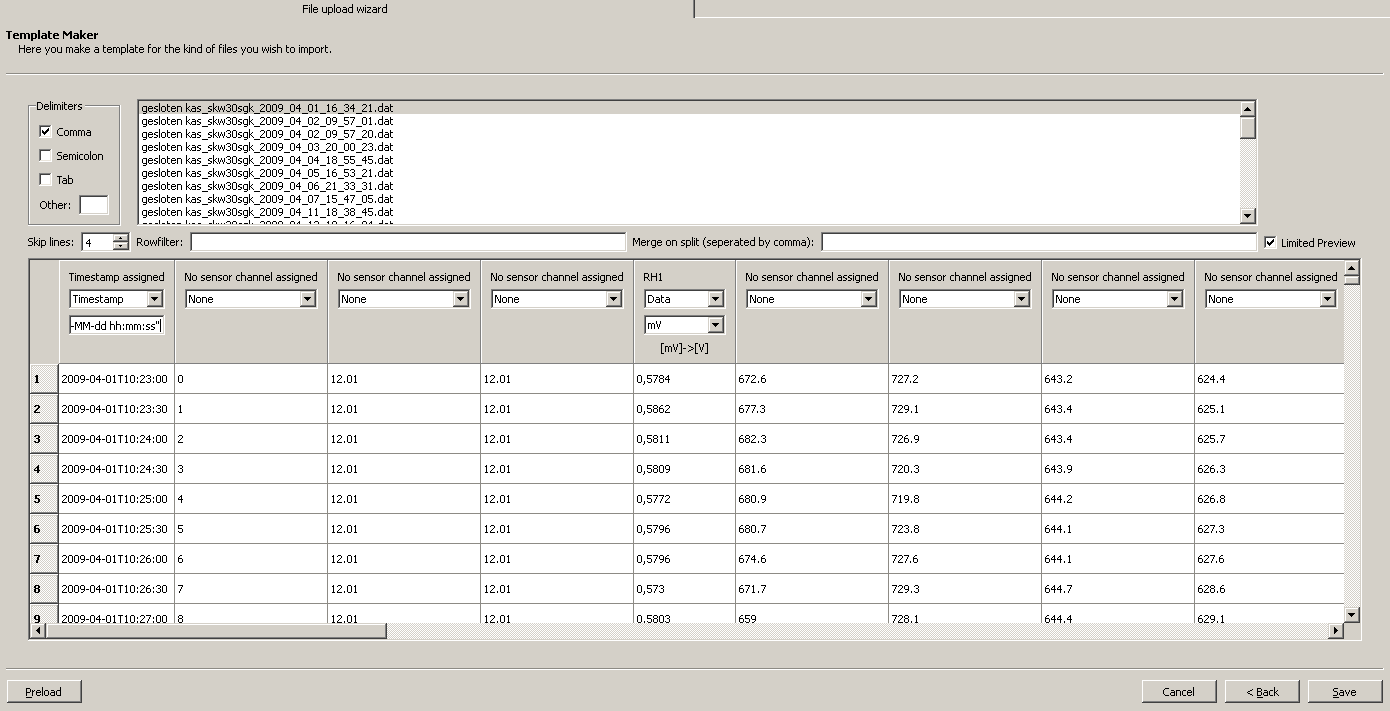Select file gesloten kas_skw30sgk_2009_04_06_21_33_31.dat
Image resolution: width=1390 pixels, height=711 pixels.
tap(689, 186)
